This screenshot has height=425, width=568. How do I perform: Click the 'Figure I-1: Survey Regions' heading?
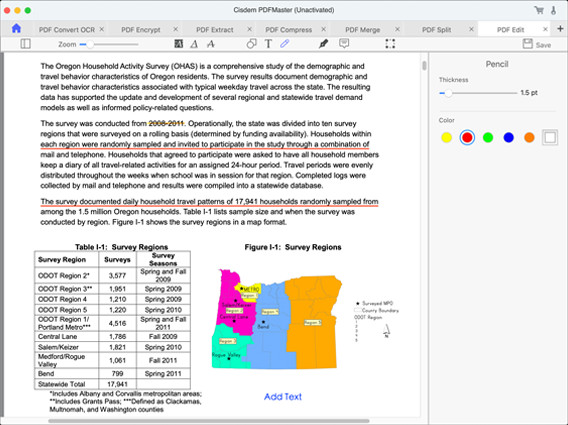coord(293,247)
